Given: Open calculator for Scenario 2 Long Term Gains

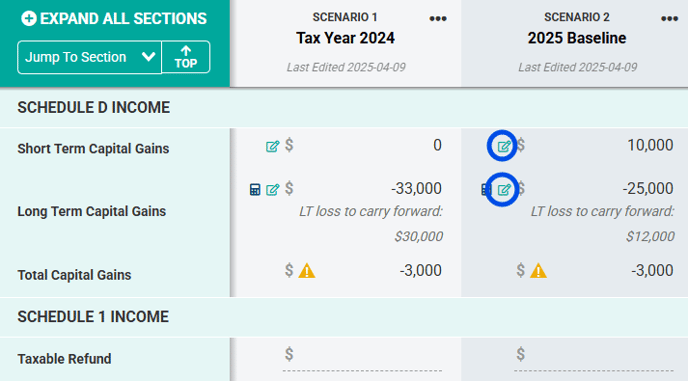Looking at the screenshot, I should click(485, 190).
